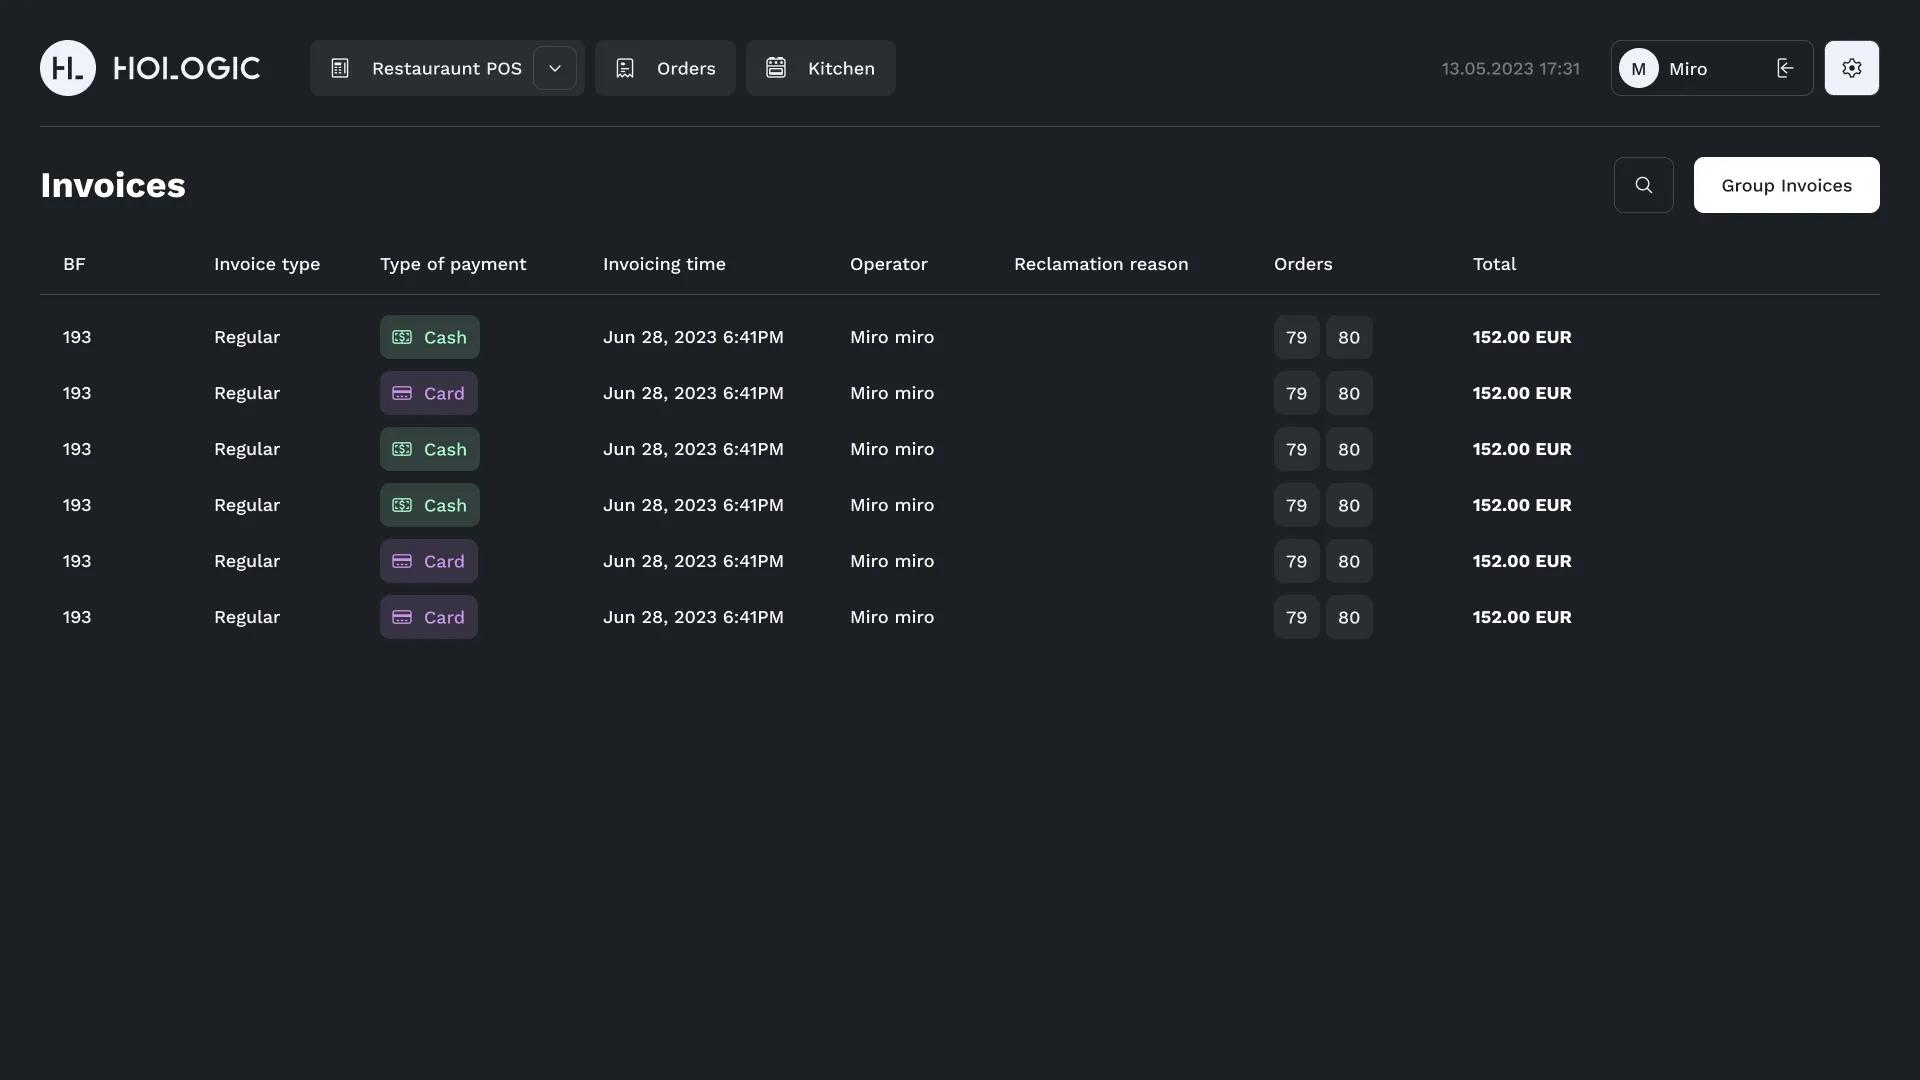Click the oven icon inside the Kitchen button
Viewport: 1920px width, 1080px height.
click(x=776, y=67)
